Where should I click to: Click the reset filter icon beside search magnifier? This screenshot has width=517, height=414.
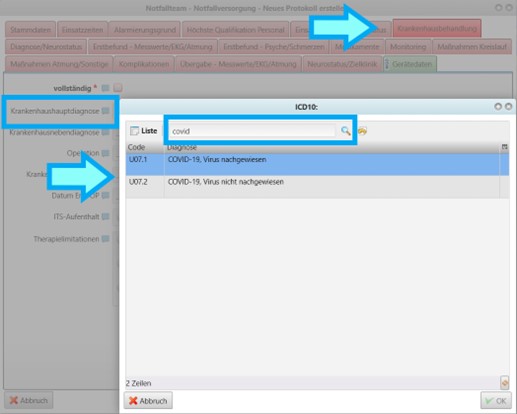tap(362, 131)
